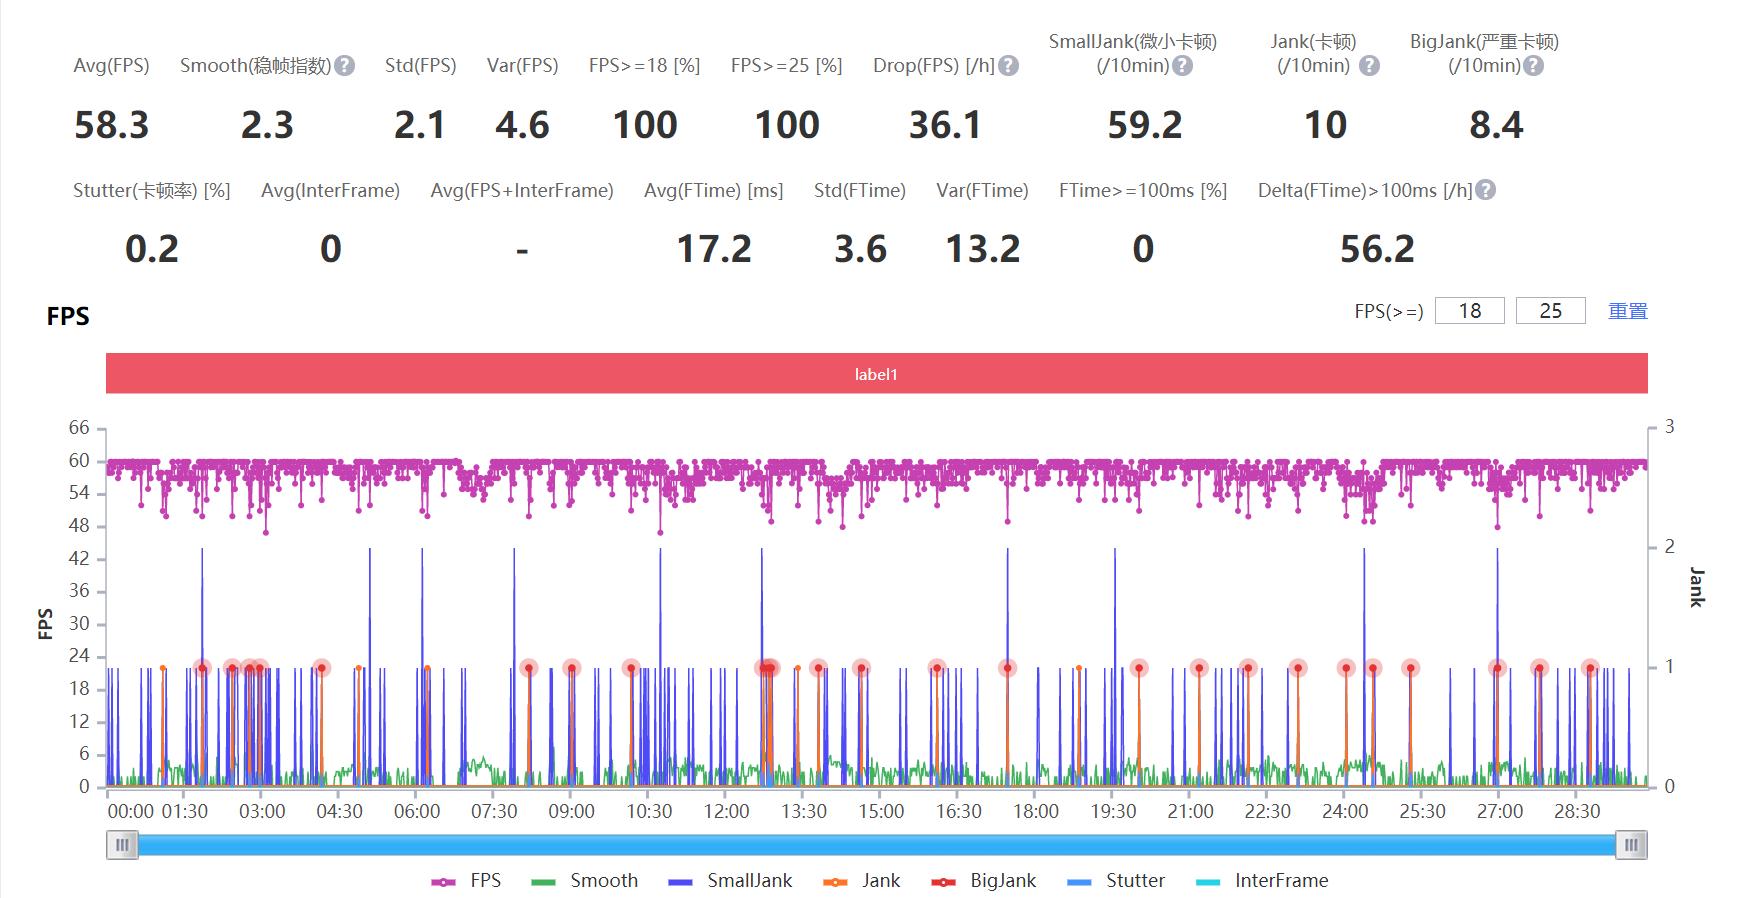
Task: Toggle InterFrame legend item
Action: (x=1262, y=881)
